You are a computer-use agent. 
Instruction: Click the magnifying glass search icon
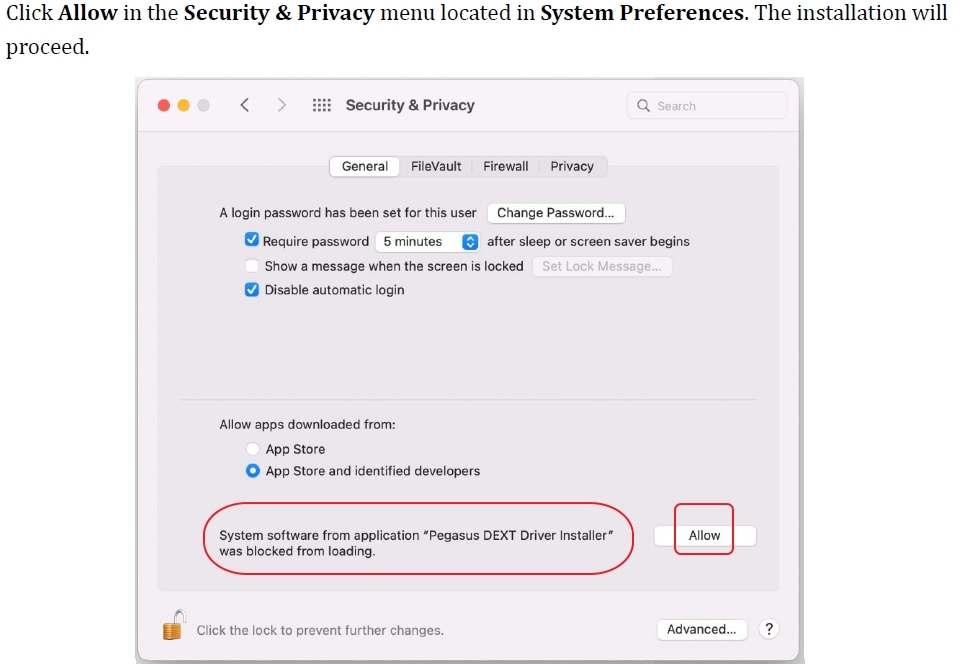point(643,106)
